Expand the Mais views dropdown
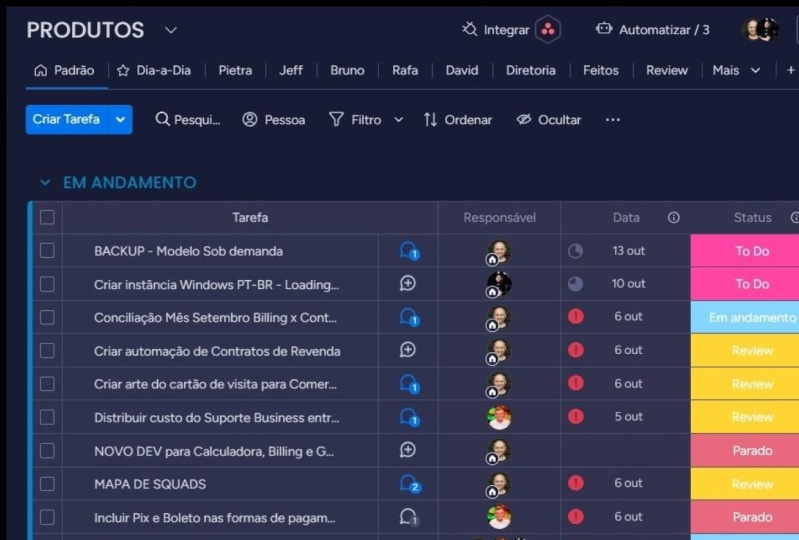This screenshot has height=540, width=799. 756,70
